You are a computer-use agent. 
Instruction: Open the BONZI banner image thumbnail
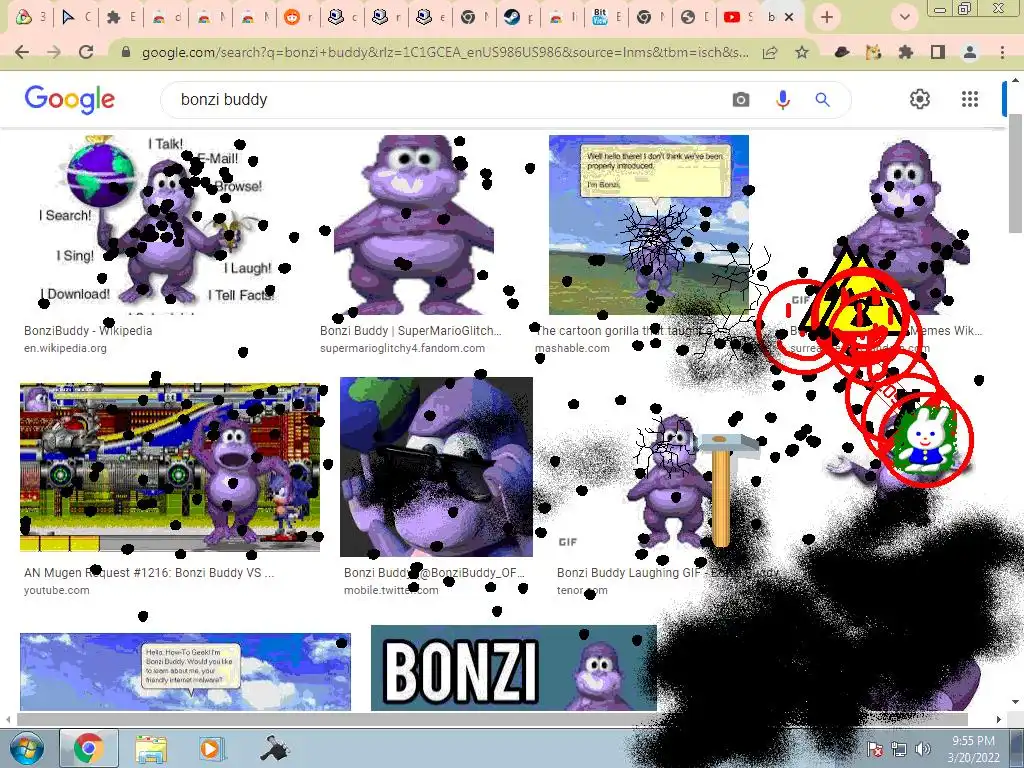coord(513,667)
